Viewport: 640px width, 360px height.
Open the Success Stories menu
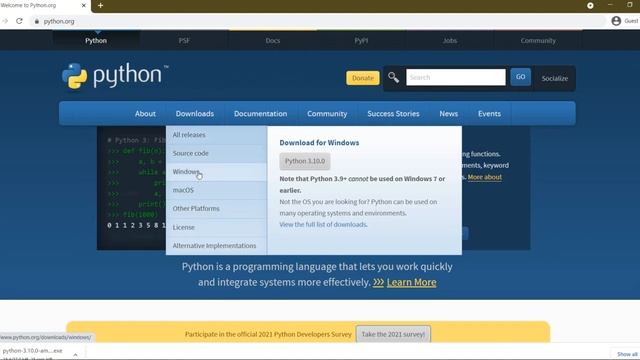pyautogui.click(x=393, y=114)
